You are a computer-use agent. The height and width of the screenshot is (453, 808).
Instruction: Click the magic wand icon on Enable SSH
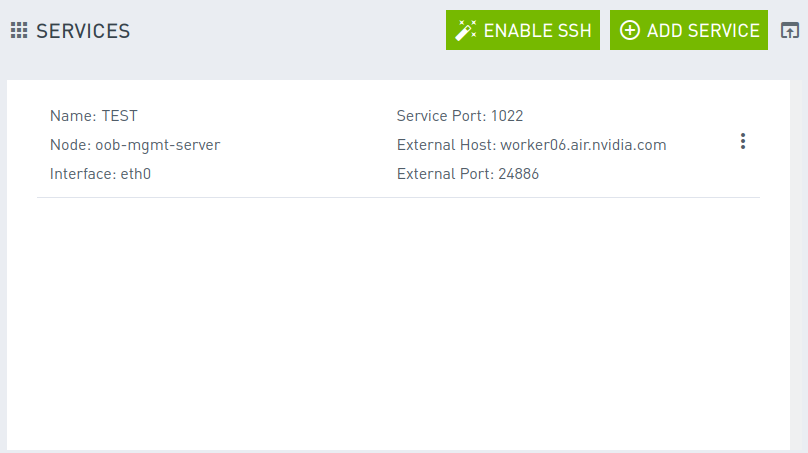coord(466,31)
